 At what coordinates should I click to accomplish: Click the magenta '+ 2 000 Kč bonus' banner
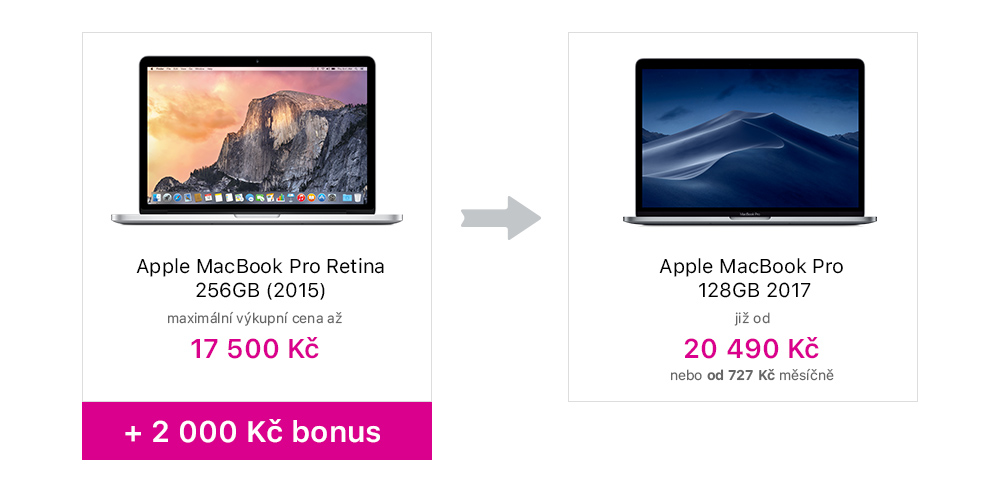pos(257,431)
